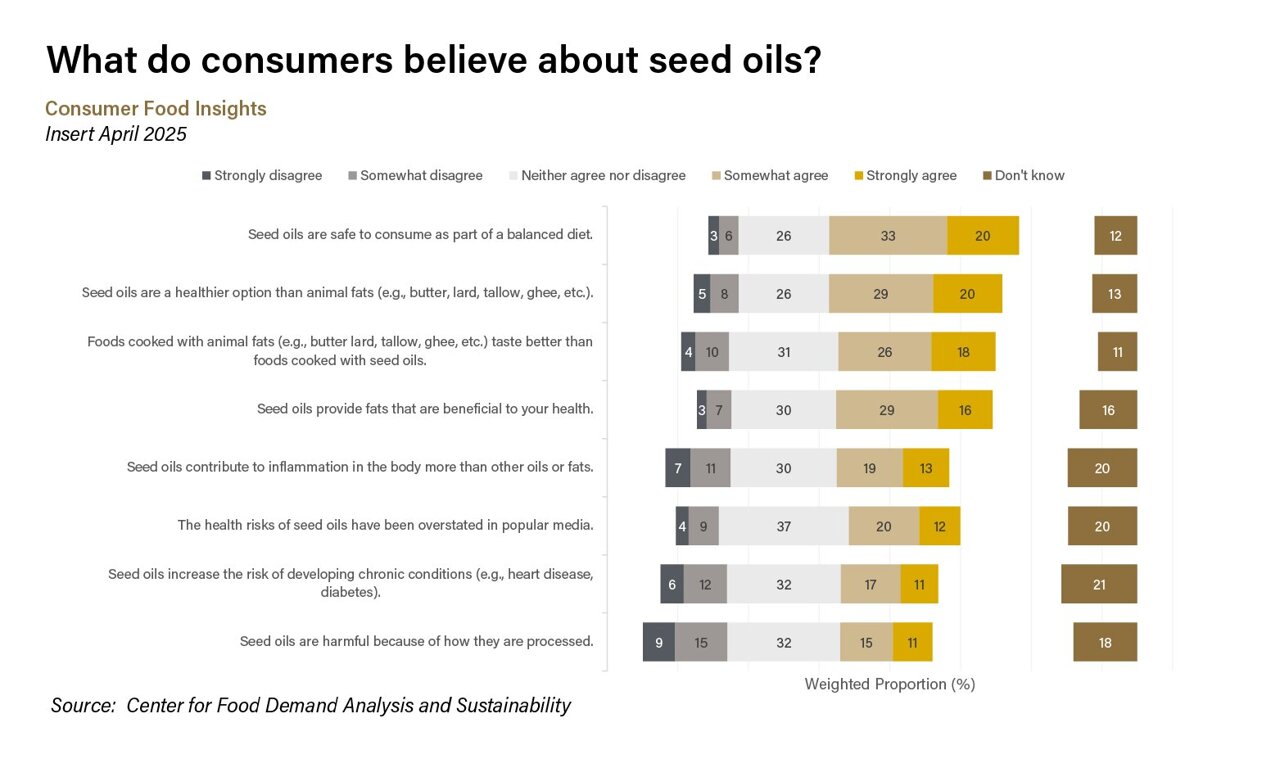Viewport: 1280px width, 768px height.
Task: Click the Strongly agree segment showing 18
Action: pyautogui.click(x=963, y=352)
